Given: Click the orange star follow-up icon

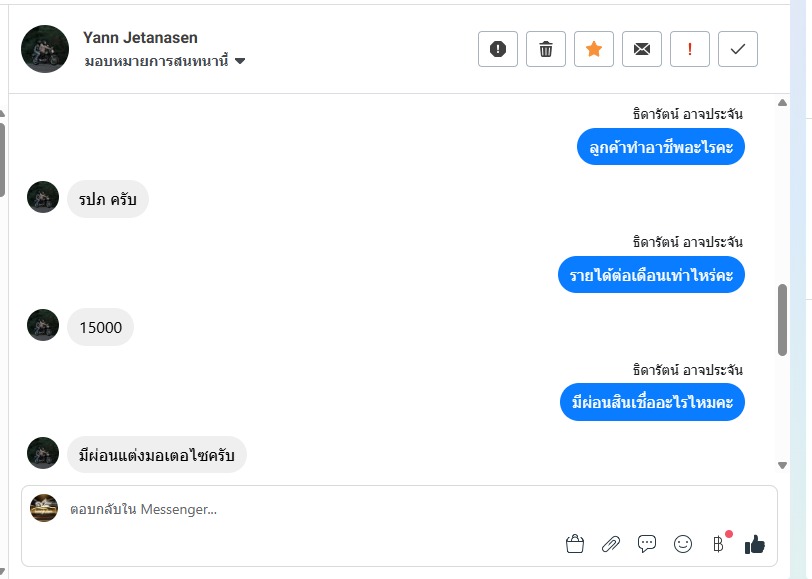Looking at the screenshot, I should pos(594,49).
